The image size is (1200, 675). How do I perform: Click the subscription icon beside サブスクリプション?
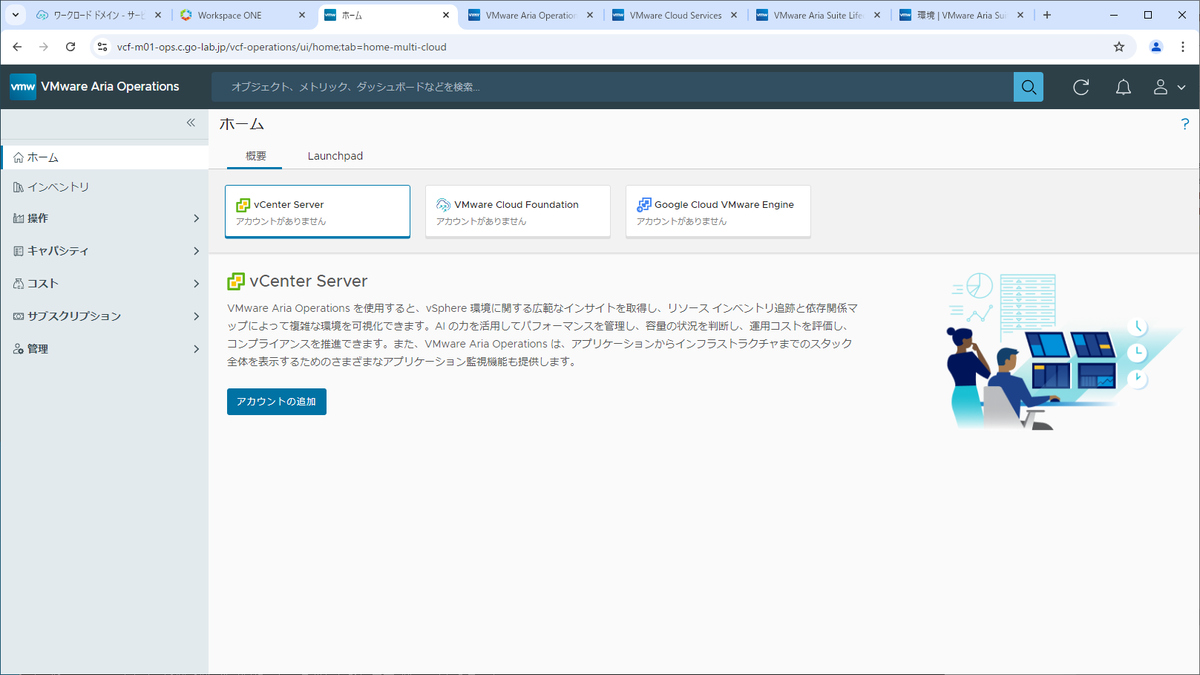pyautogui.click(x=18, y=316)
